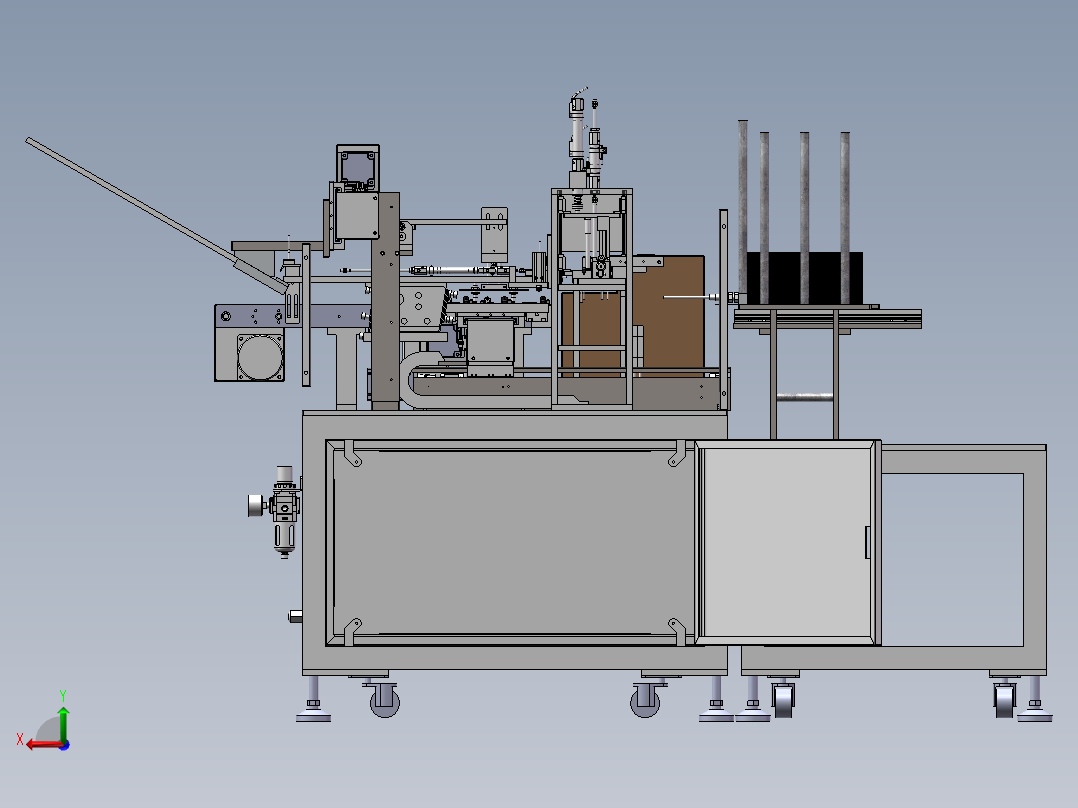
Task: Select the horizontal rail supporting the right platform
Action: pos(828,319)
